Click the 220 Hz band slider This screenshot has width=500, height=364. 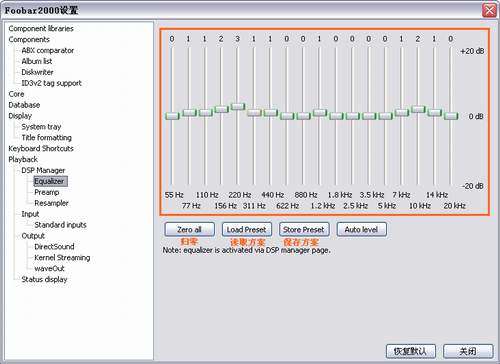click(x=238, y=106)
